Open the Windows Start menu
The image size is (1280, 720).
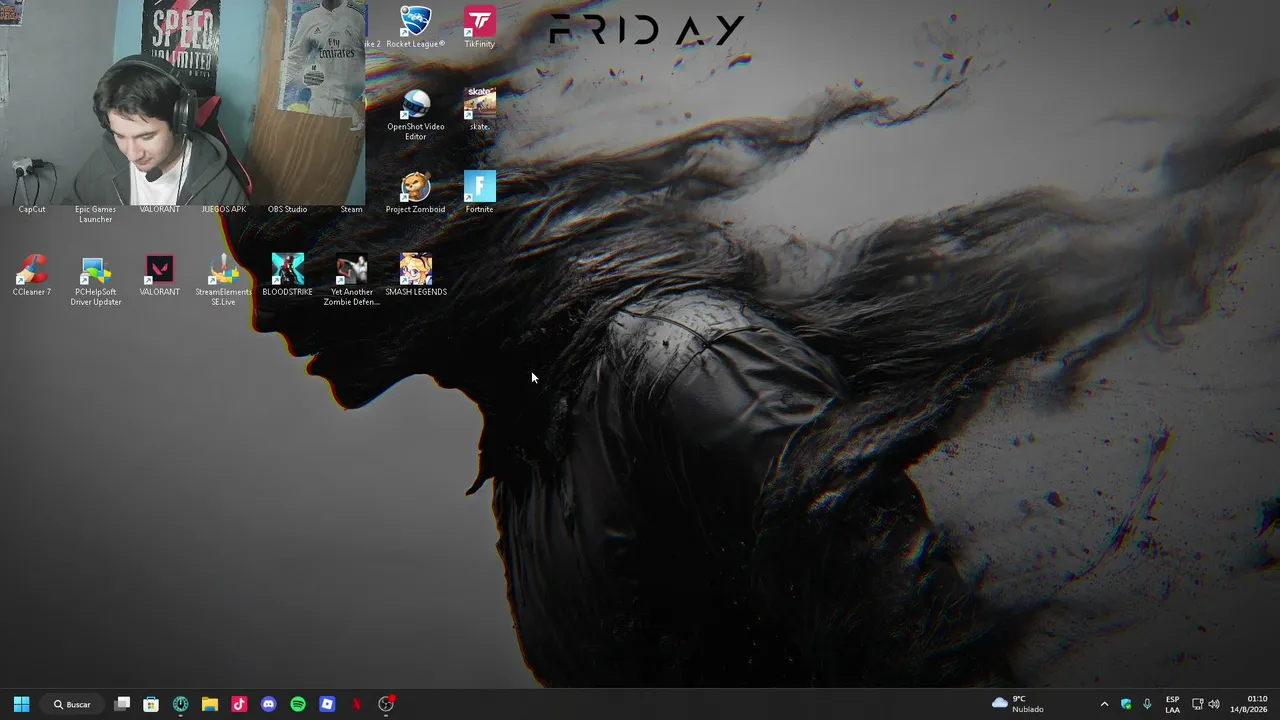click(21, 704)
